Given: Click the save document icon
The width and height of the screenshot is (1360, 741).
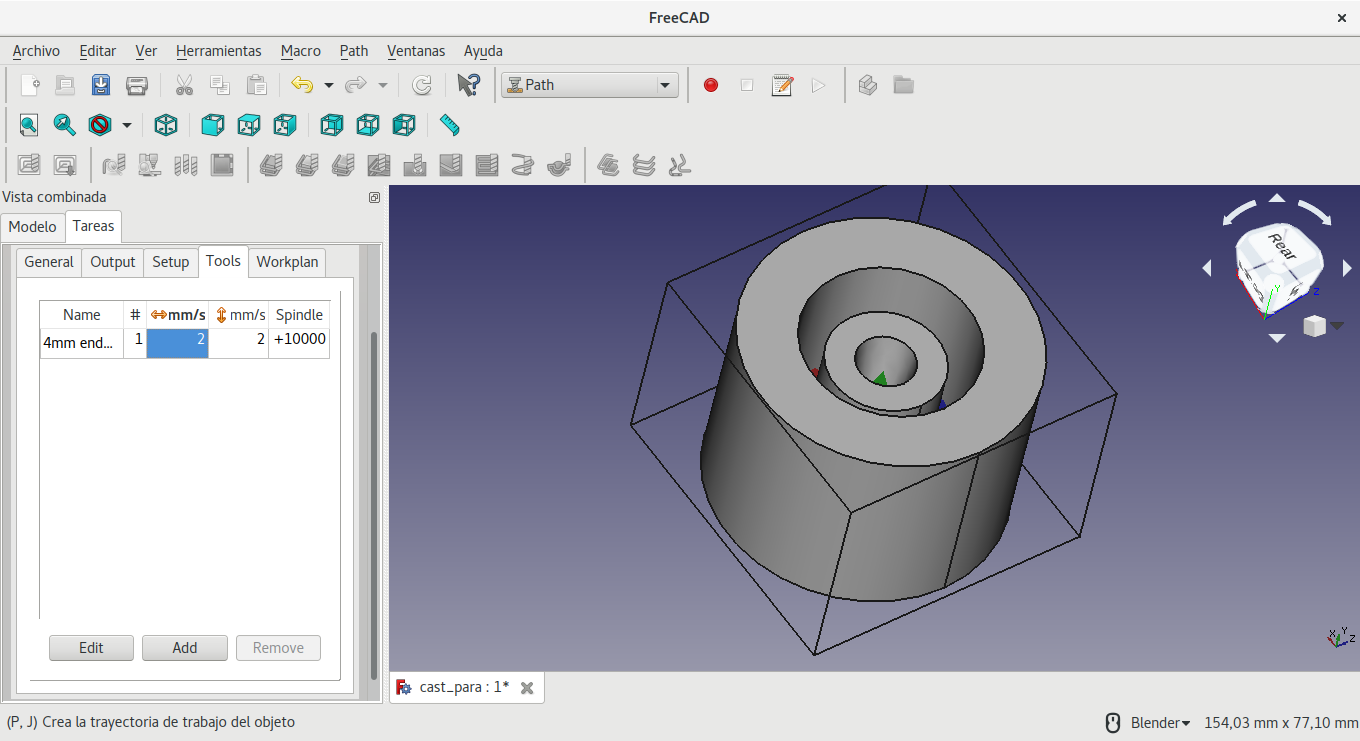Looking at the screenshot, I should (101, 85).
